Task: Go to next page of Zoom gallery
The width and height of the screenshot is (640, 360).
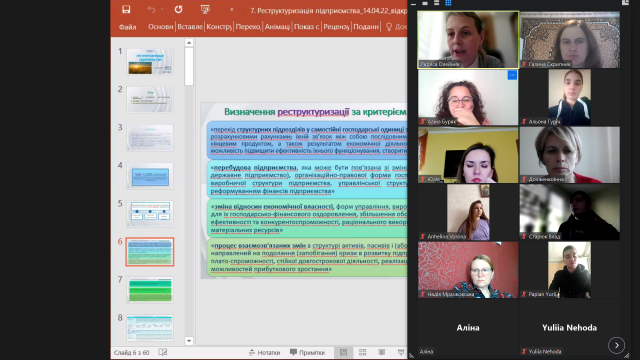Action: (617, 345)
